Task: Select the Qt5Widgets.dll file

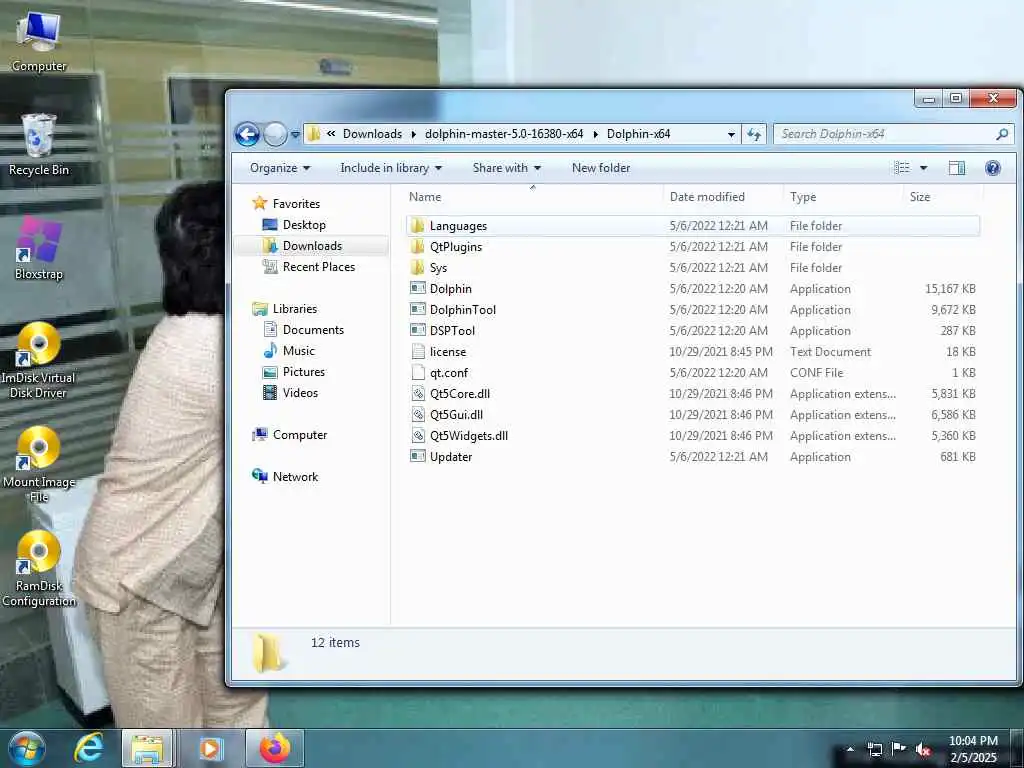Action: (x=692, y=436)
